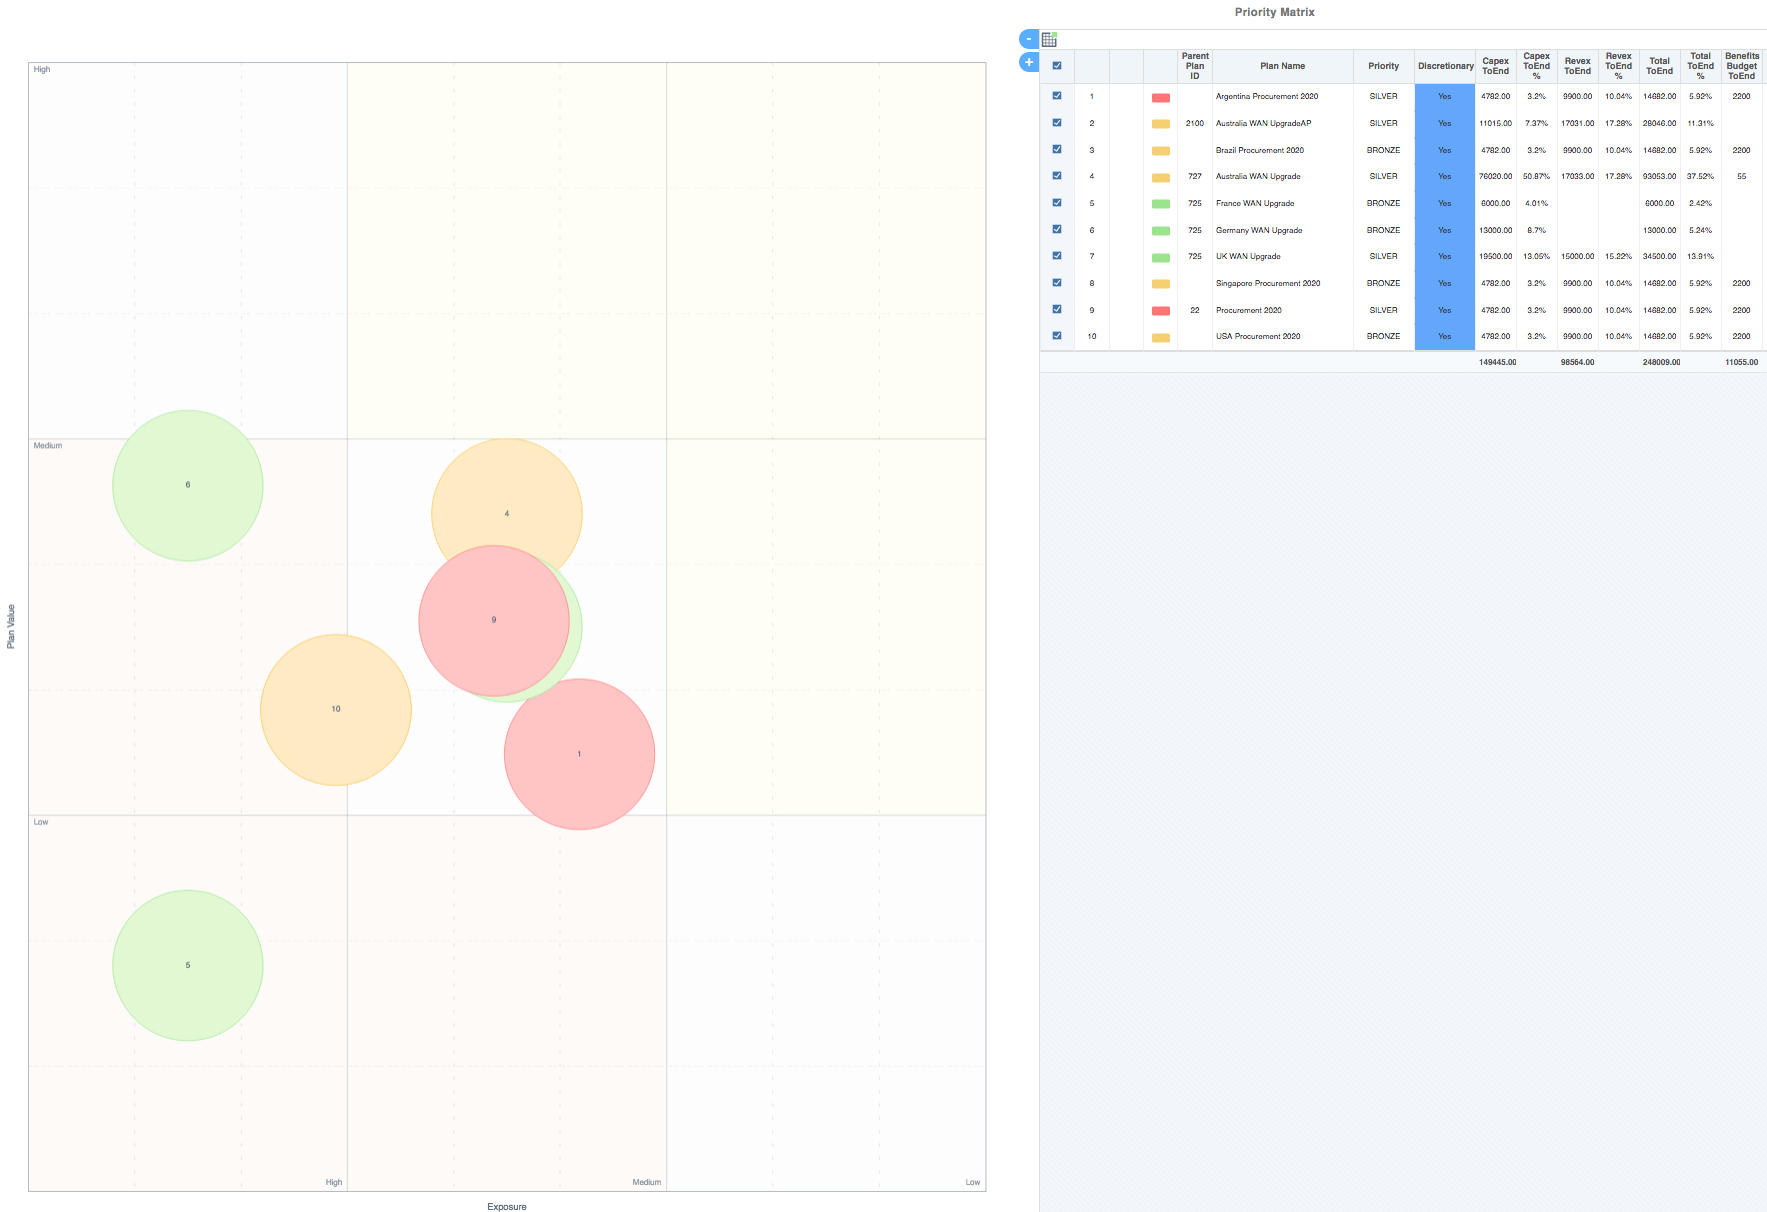Click BRONZE priority for Germany WAN Upgrade
Screen dimensions: 1767x1212
[1384, 230]
